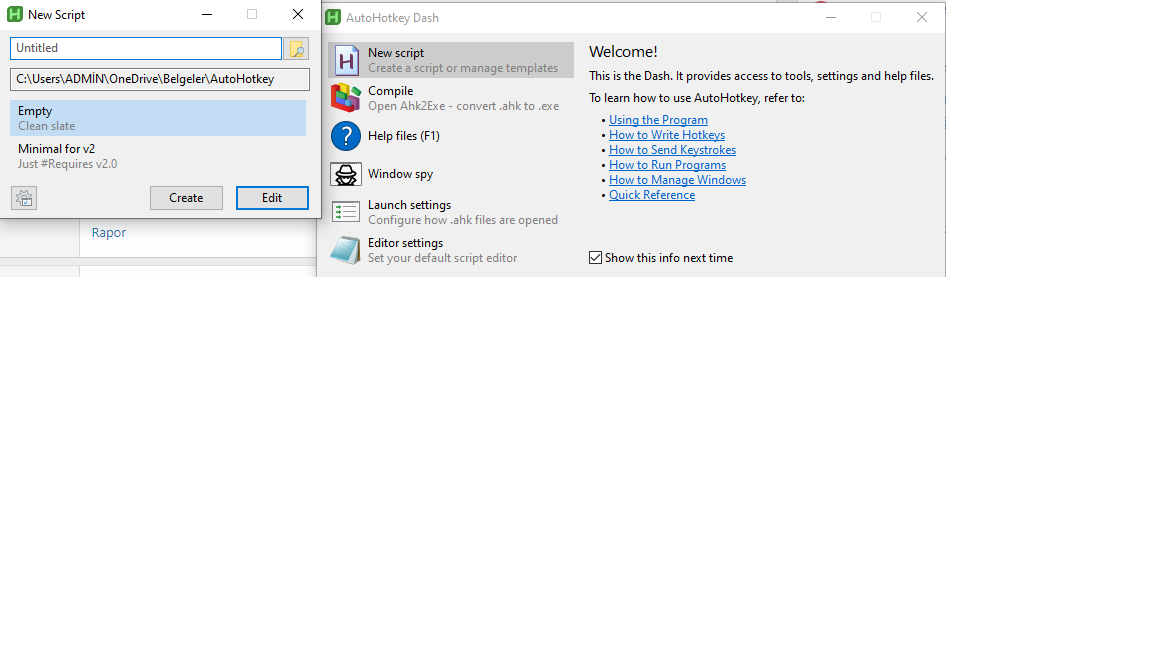Close the AutoHotkey Dash window
The height and width of the screenshot is (648, 1152).
point(922,17)
